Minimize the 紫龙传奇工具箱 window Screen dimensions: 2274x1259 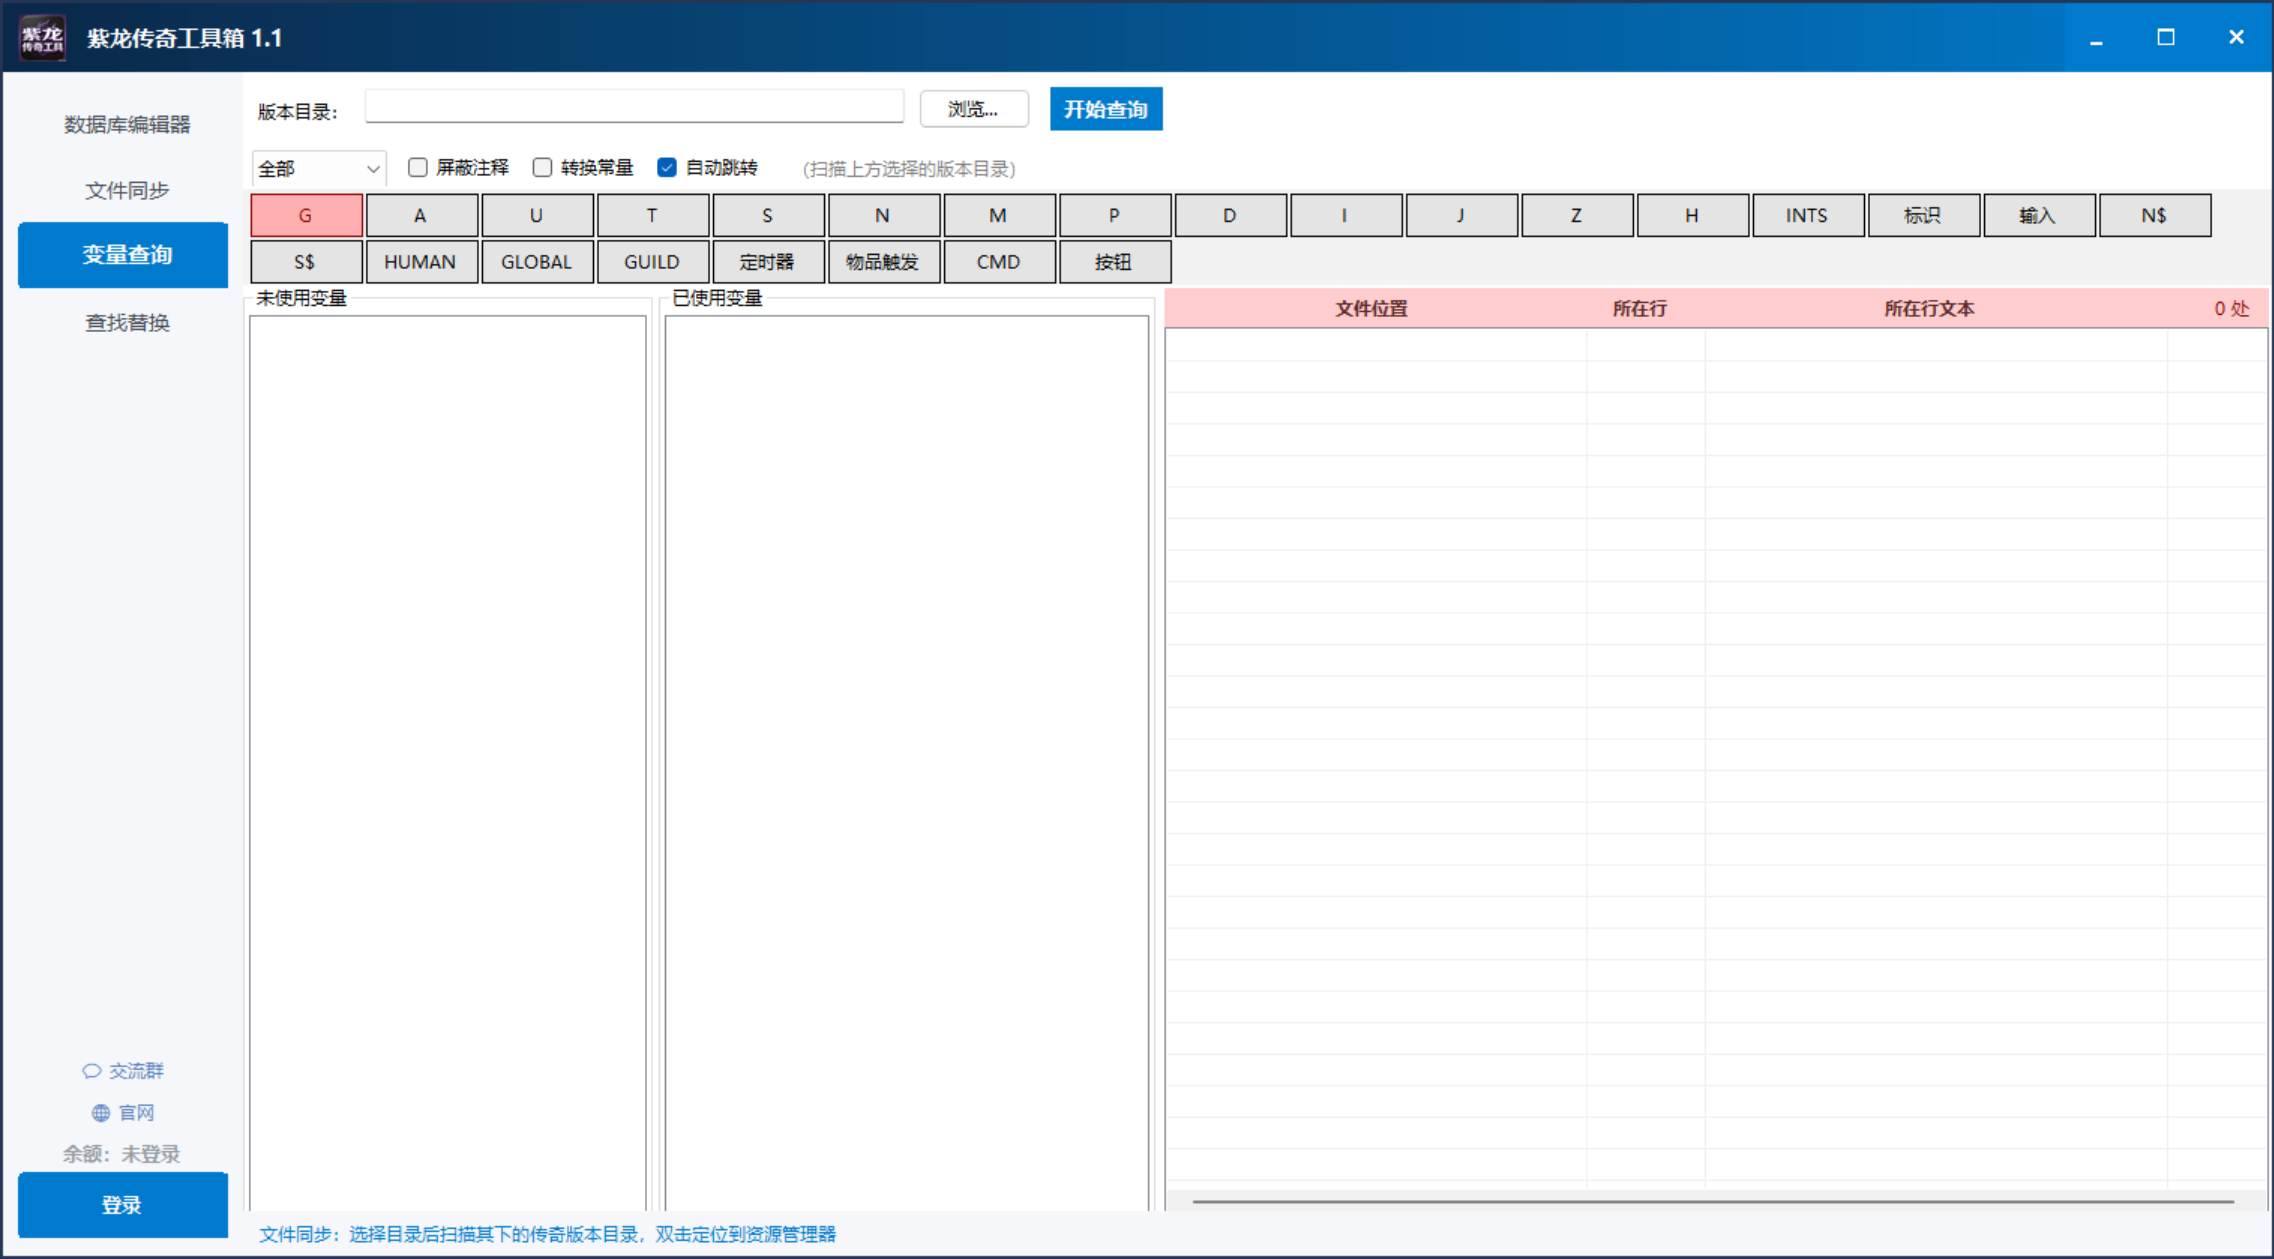[2096, 38]
